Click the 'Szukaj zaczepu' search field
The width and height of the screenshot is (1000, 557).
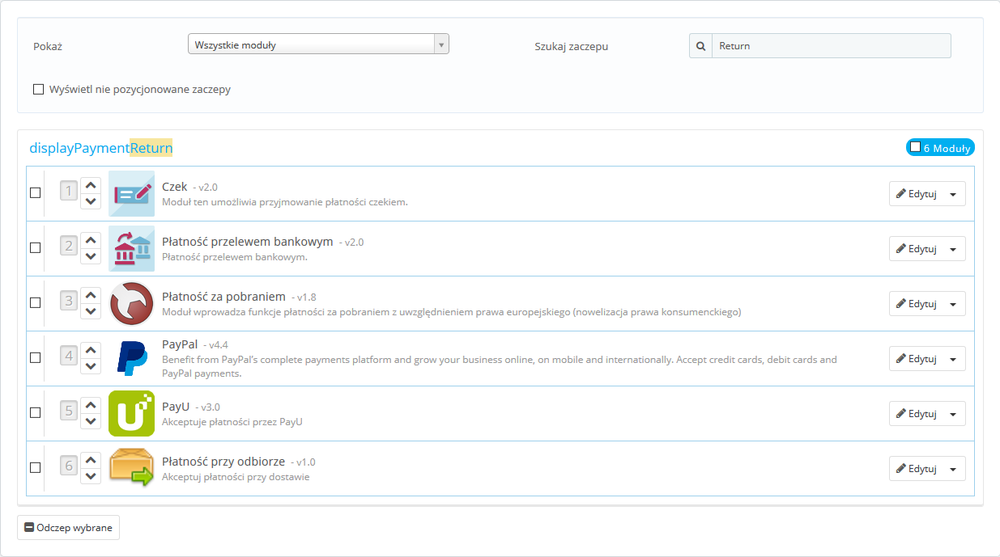click(830, 46)
